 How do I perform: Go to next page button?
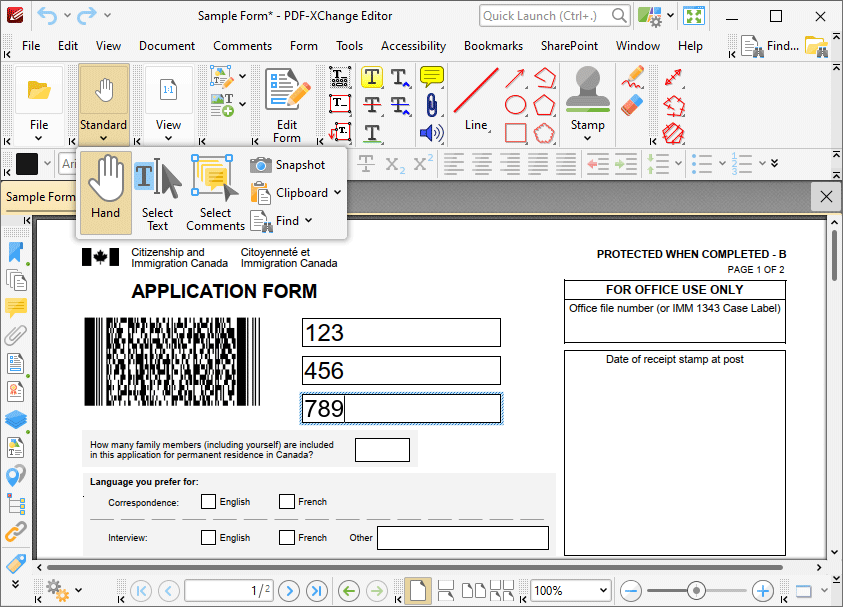[289, 591]
